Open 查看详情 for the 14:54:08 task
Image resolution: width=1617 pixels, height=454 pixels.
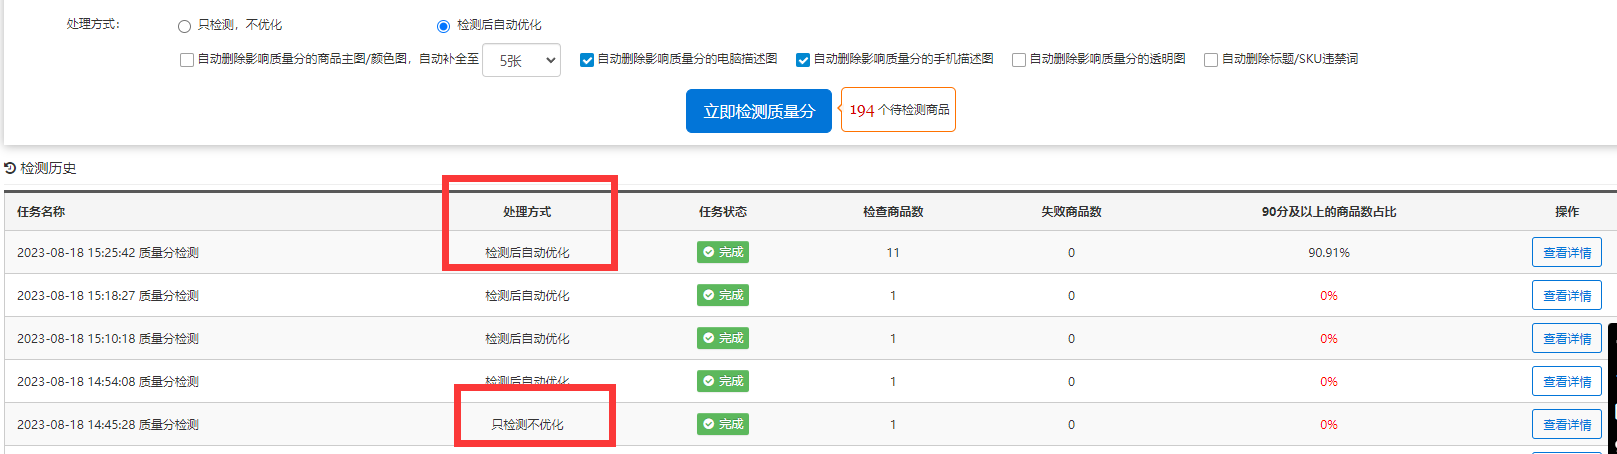tap(1566, 382)
